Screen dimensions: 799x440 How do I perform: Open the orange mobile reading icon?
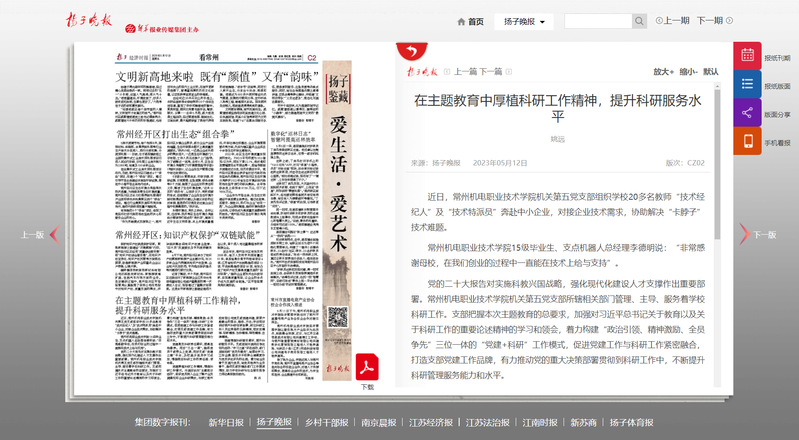(x=747, y=142)
